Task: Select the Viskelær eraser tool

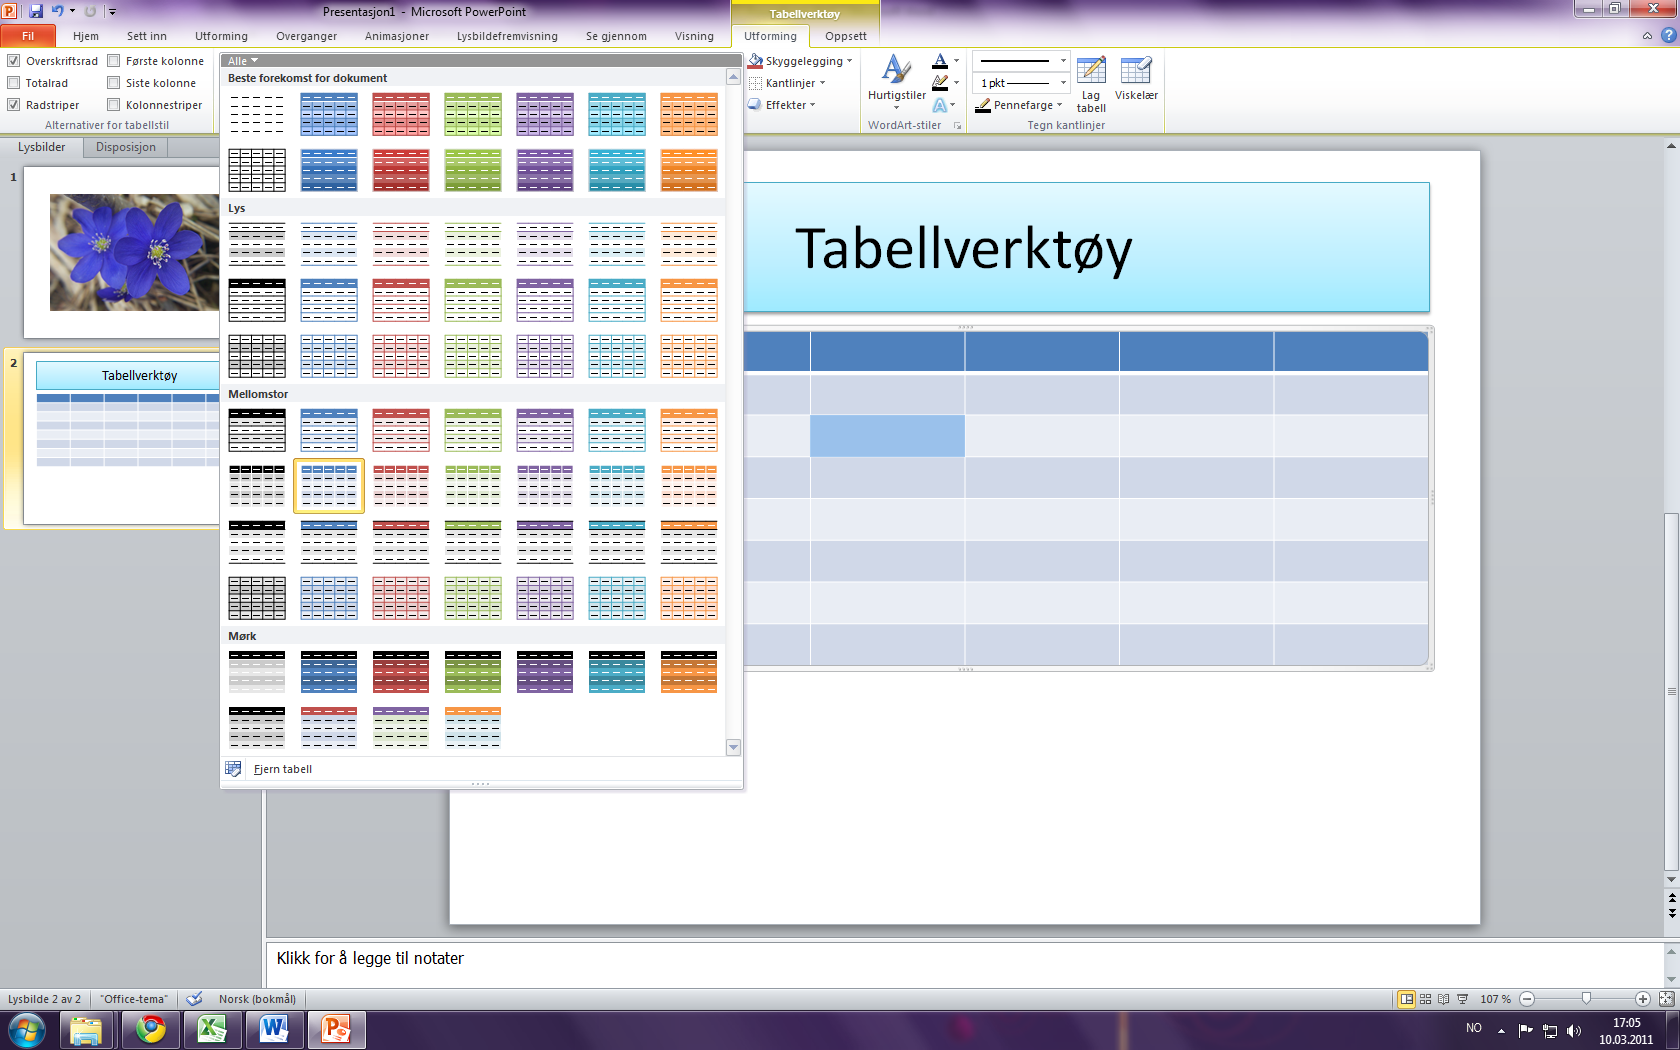Action: point(1136,80)
